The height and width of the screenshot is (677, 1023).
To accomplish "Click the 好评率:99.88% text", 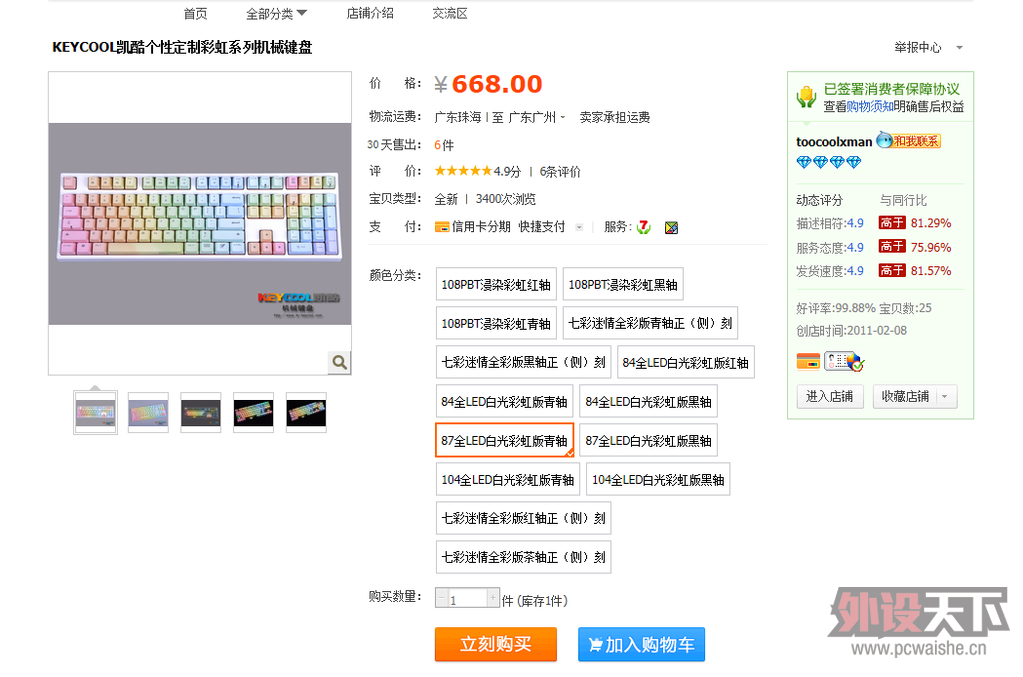I will point(836,308).
